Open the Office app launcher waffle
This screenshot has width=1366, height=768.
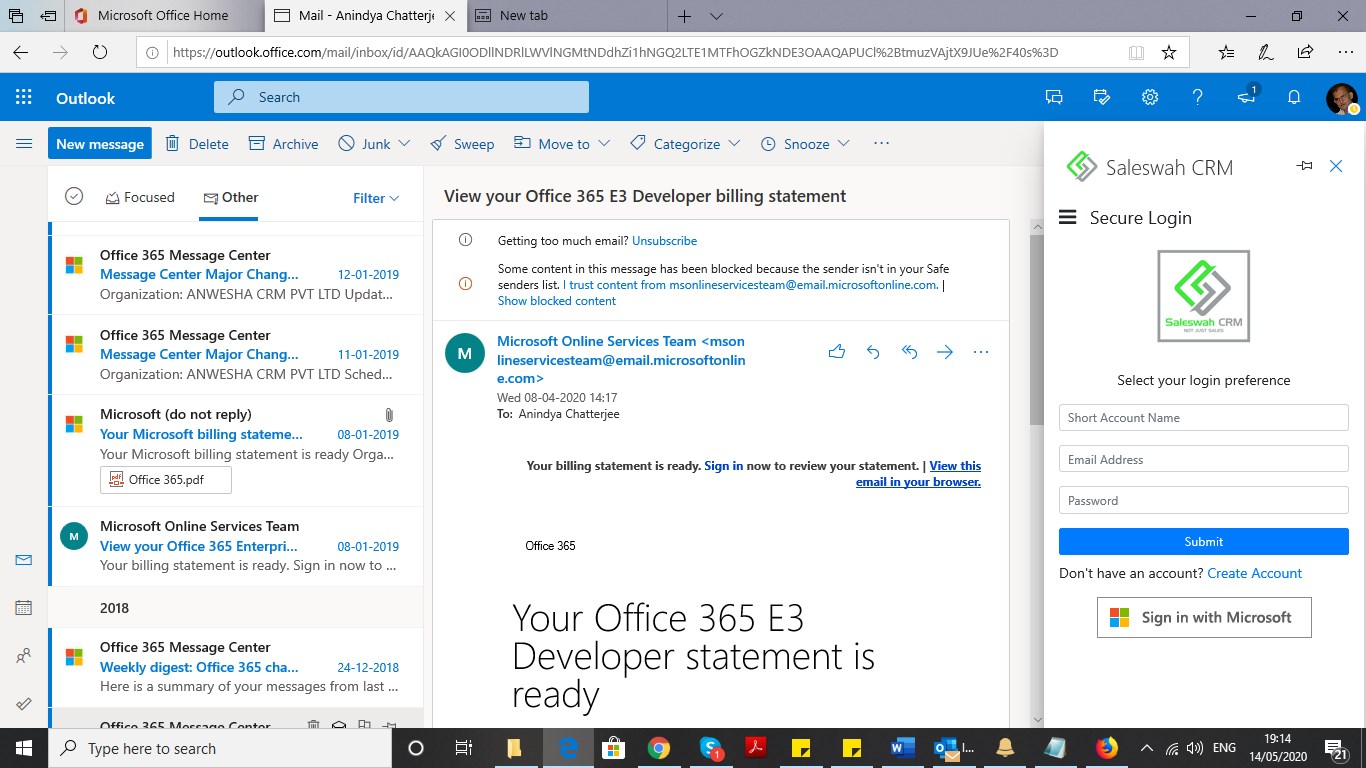pyautogui.click(x=24, y=98)
